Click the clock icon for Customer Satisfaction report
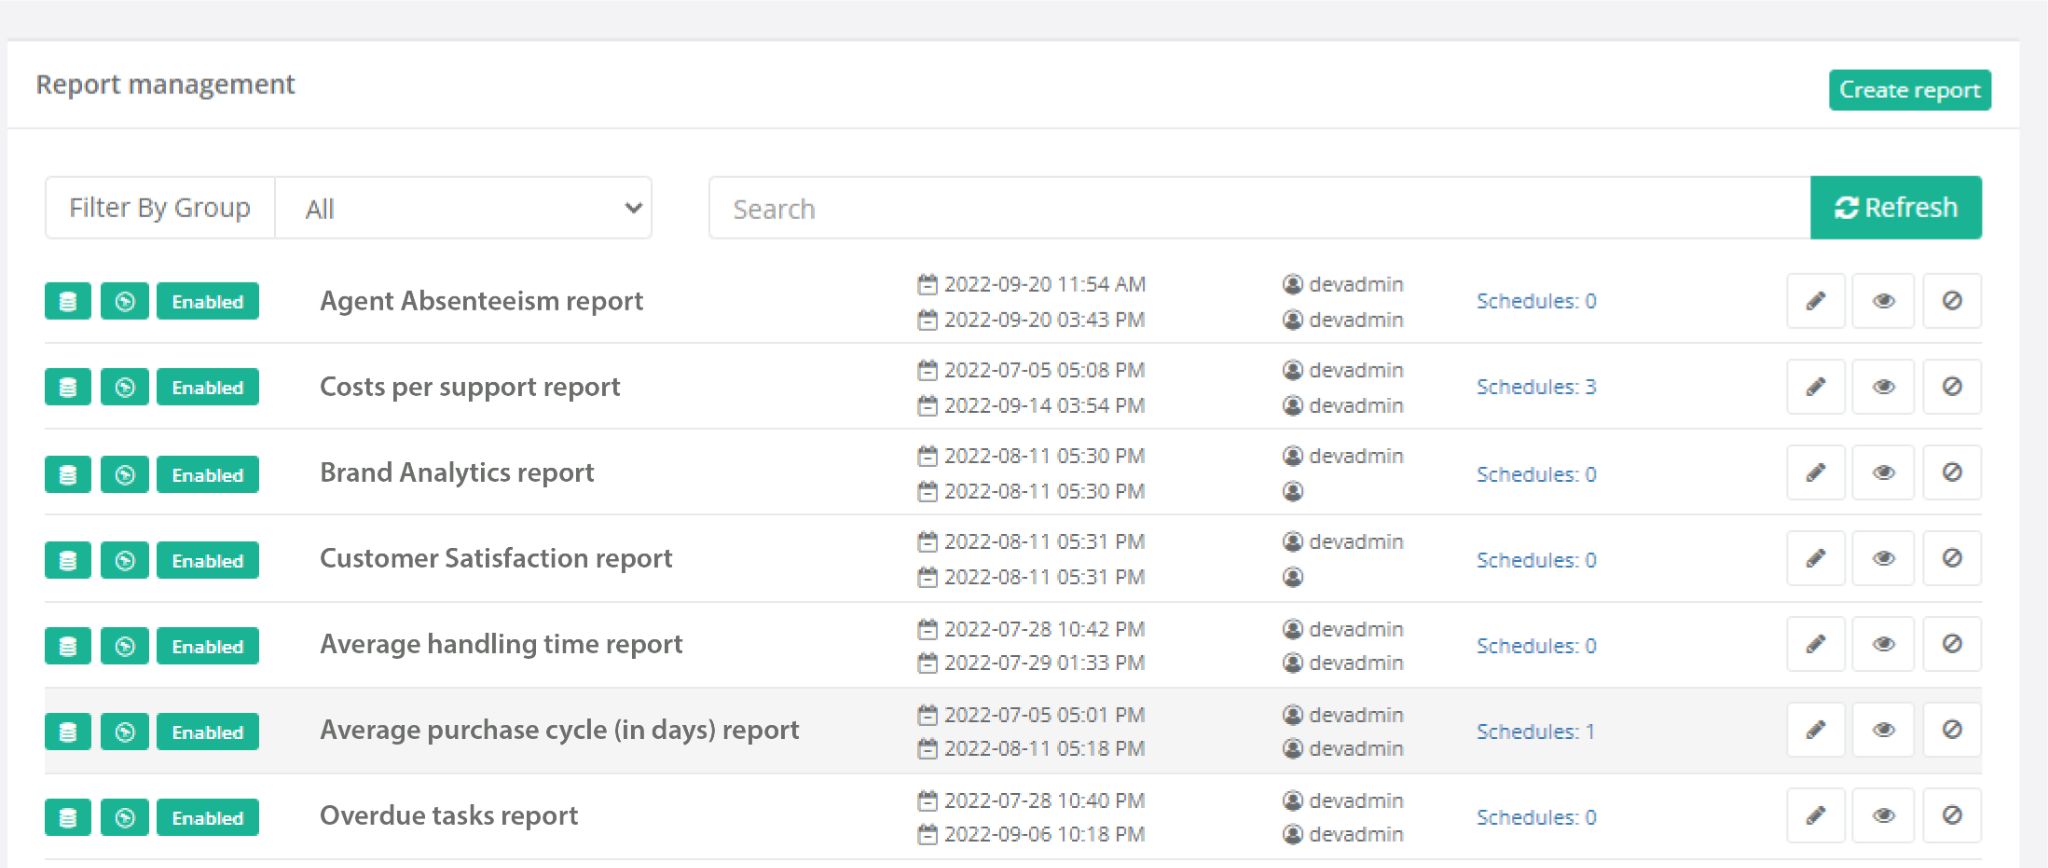The width and height of the screenshot is (2048, 868). [125, 560]
